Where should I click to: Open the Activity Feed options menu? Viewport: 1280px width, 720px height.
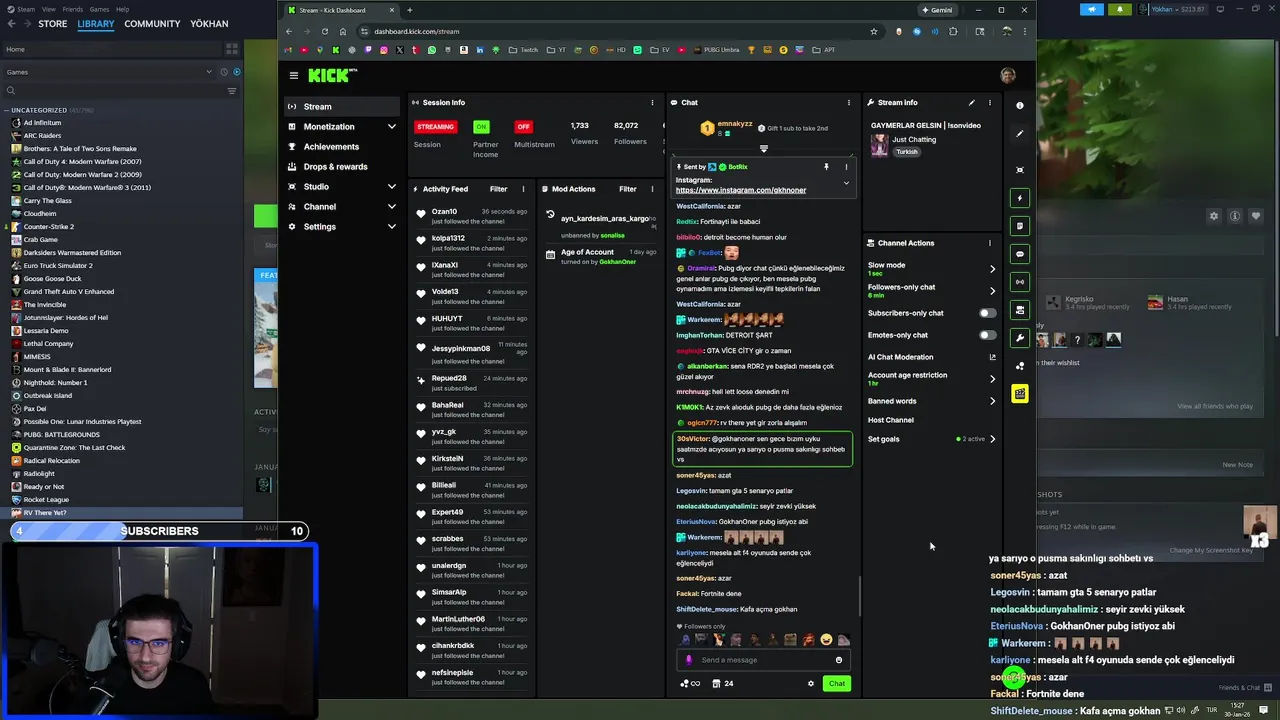click(x=523, y=189)
